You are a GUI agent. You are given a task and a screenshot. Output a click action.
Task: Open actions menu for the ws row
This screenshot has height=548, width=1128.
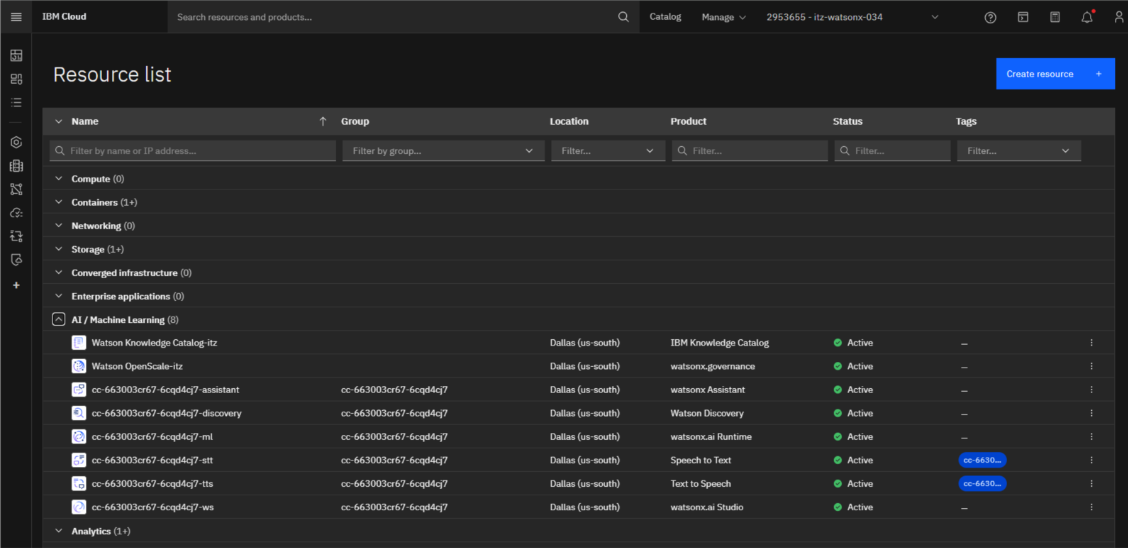1091,507
